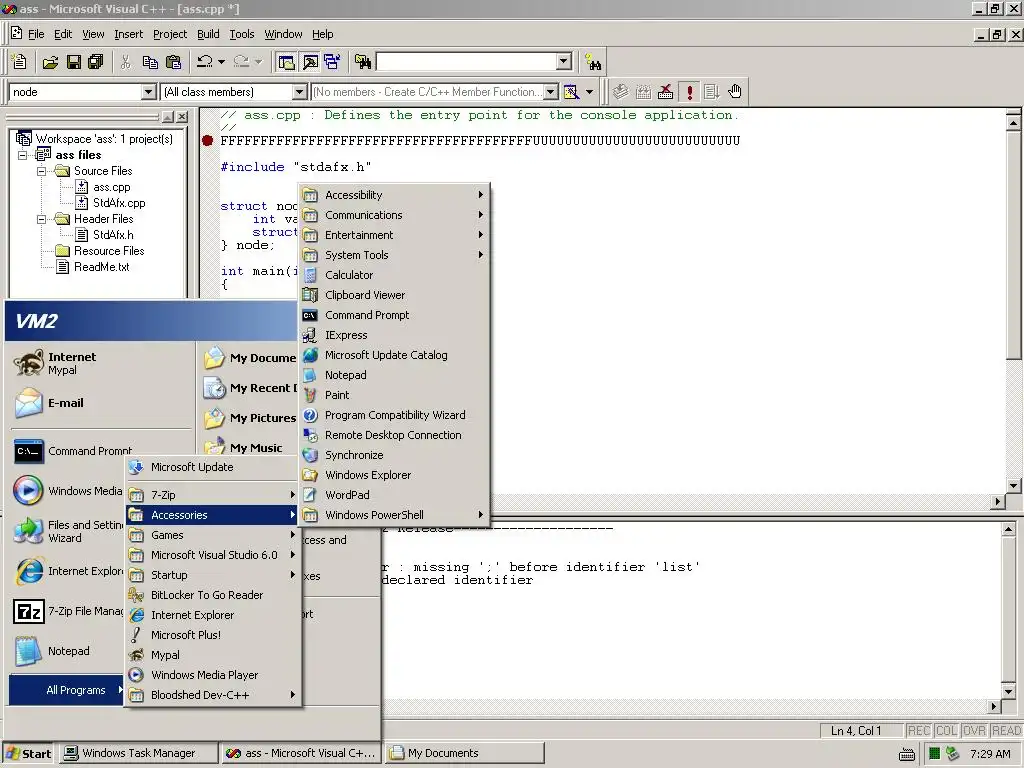Select ass.cpp in the workspace tree
1024x768 pixels.
pos(112,187)
